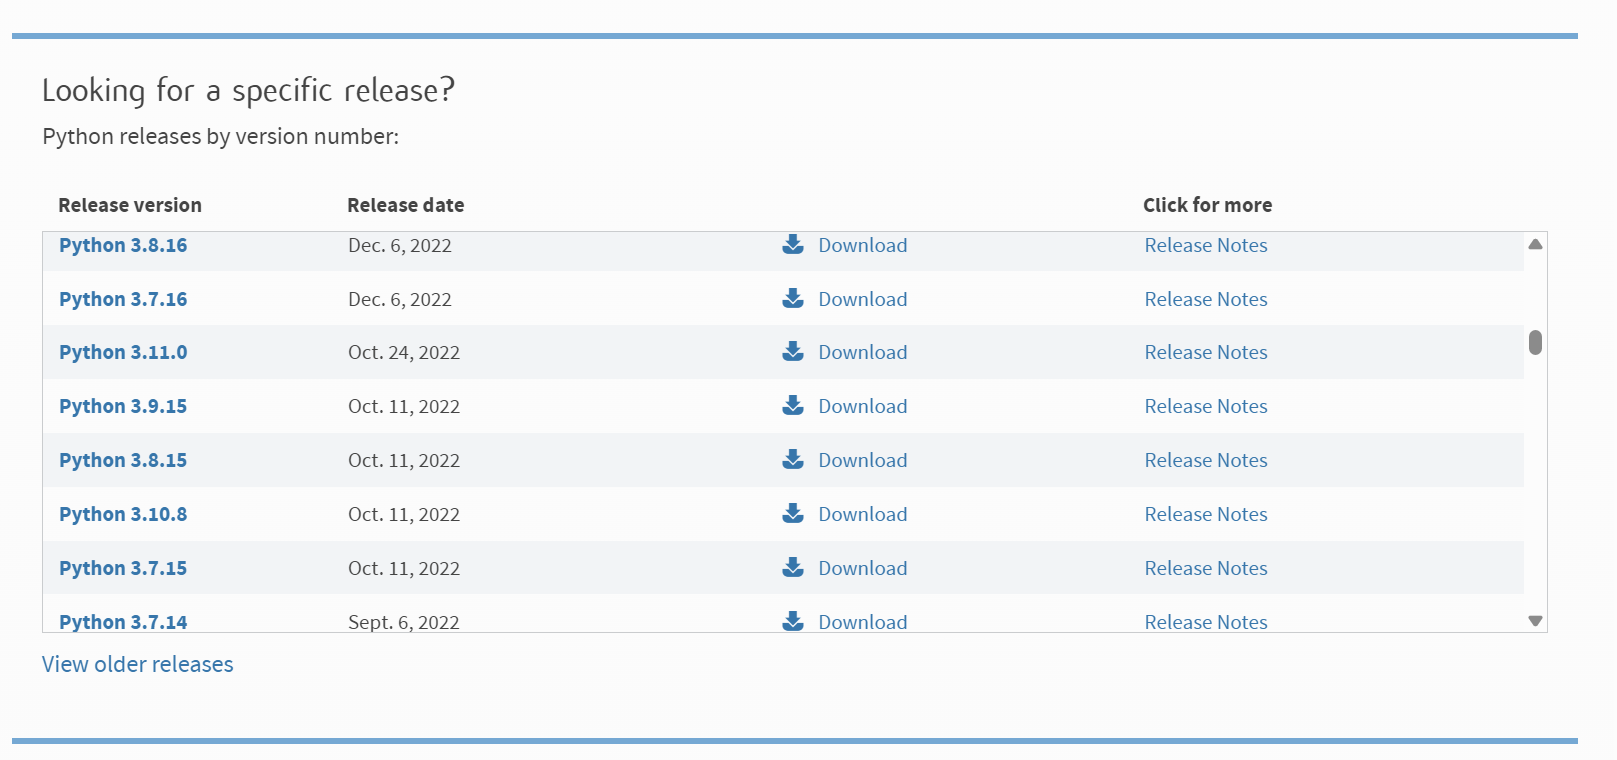Click 'Python releases by version number:' text
This screenshot has height=760, width=1617.
[220, 136]
